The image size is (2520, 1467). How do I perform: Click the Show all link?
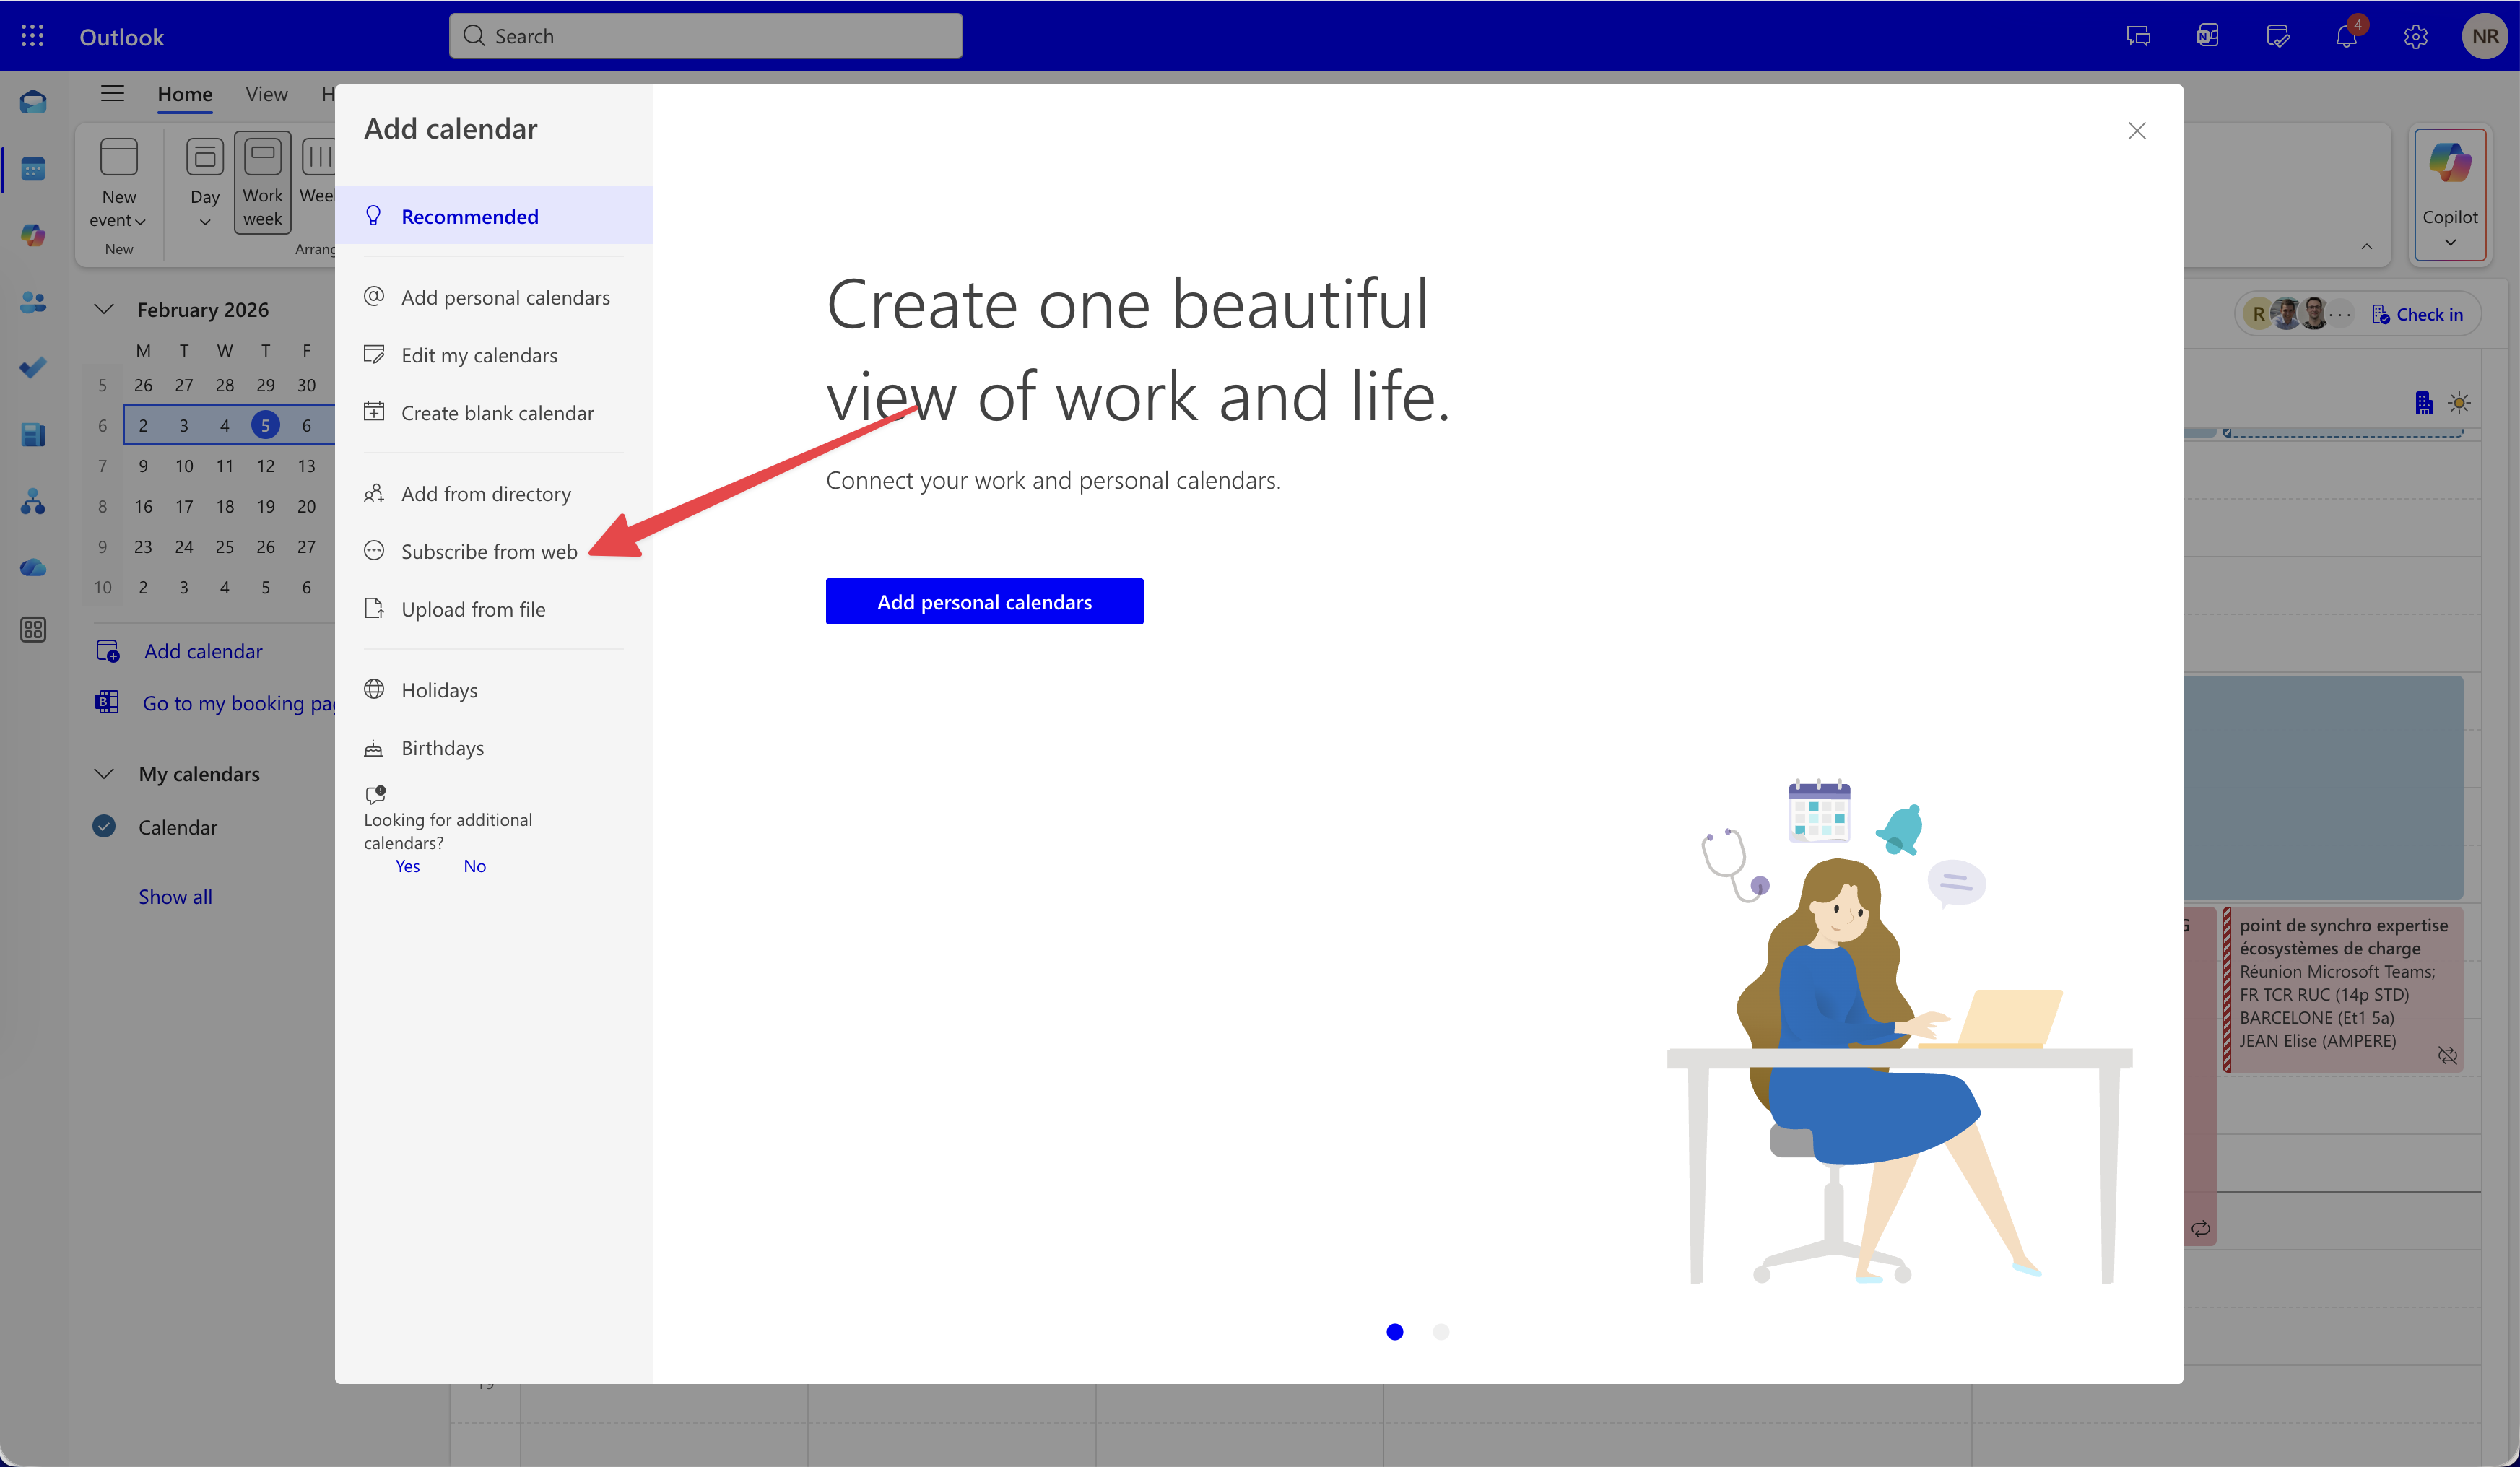175,896
